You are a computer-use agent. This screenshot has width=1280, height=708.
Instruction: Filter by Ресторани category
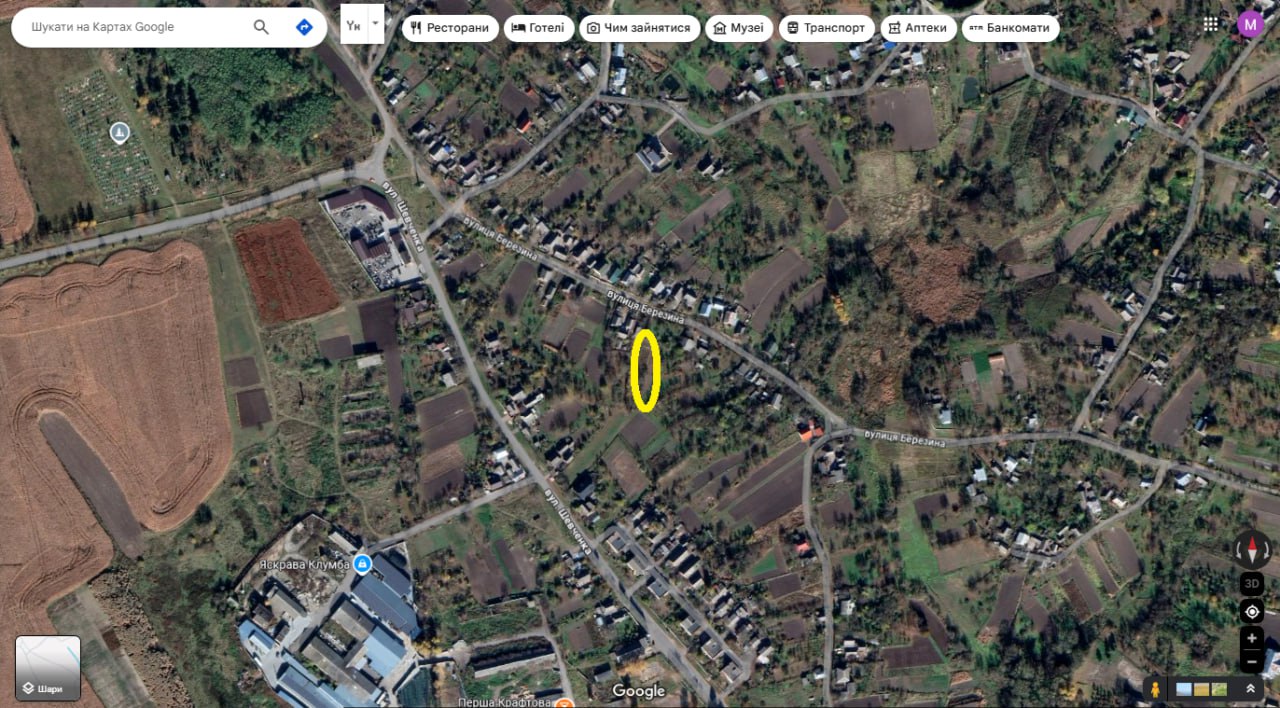(x=450, y=28)
